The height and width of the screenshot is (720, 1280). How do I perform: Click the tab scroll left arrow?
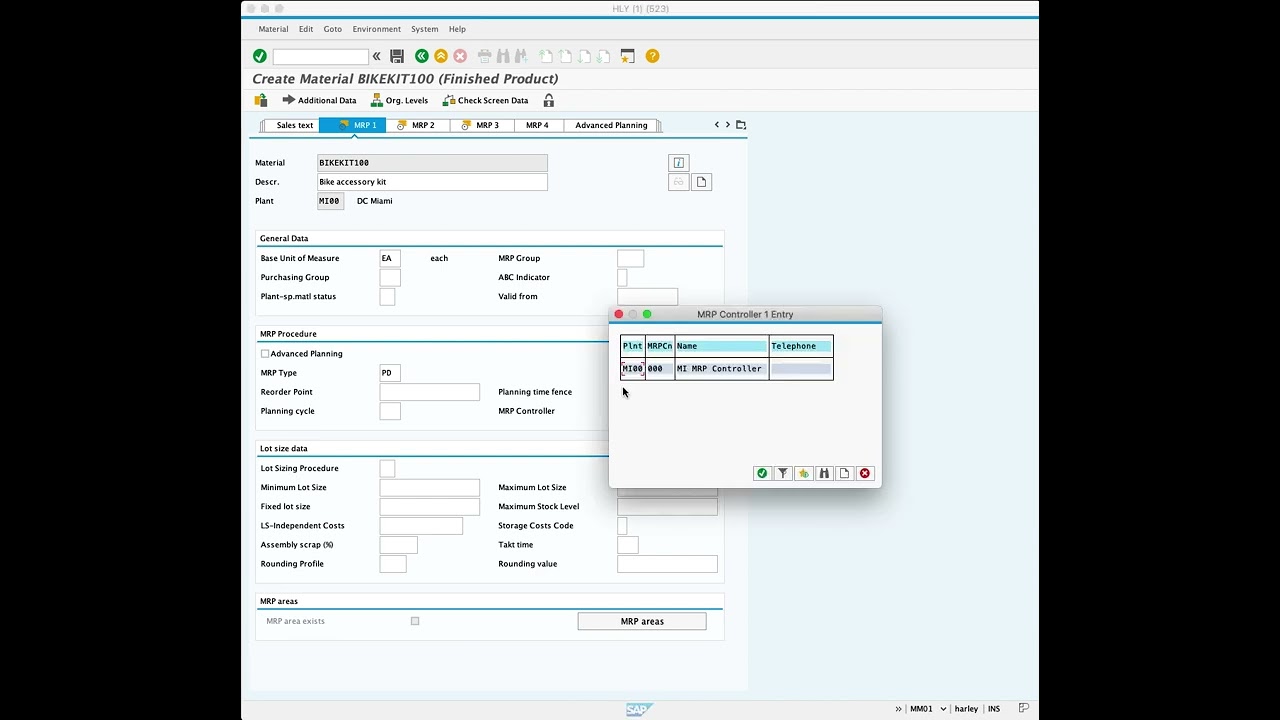coord(717,125)
